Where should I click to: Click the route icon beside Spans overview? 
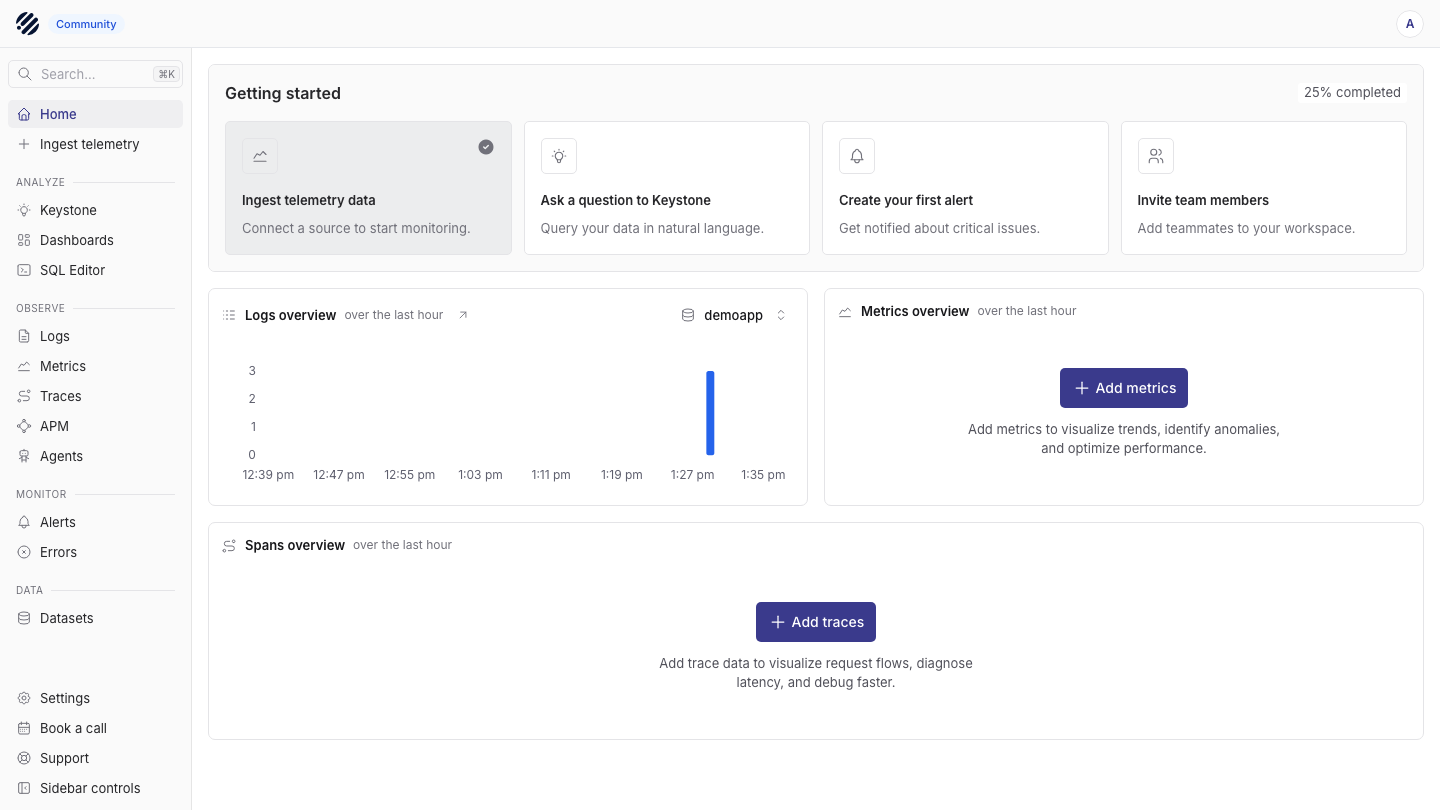coord(229,545)
